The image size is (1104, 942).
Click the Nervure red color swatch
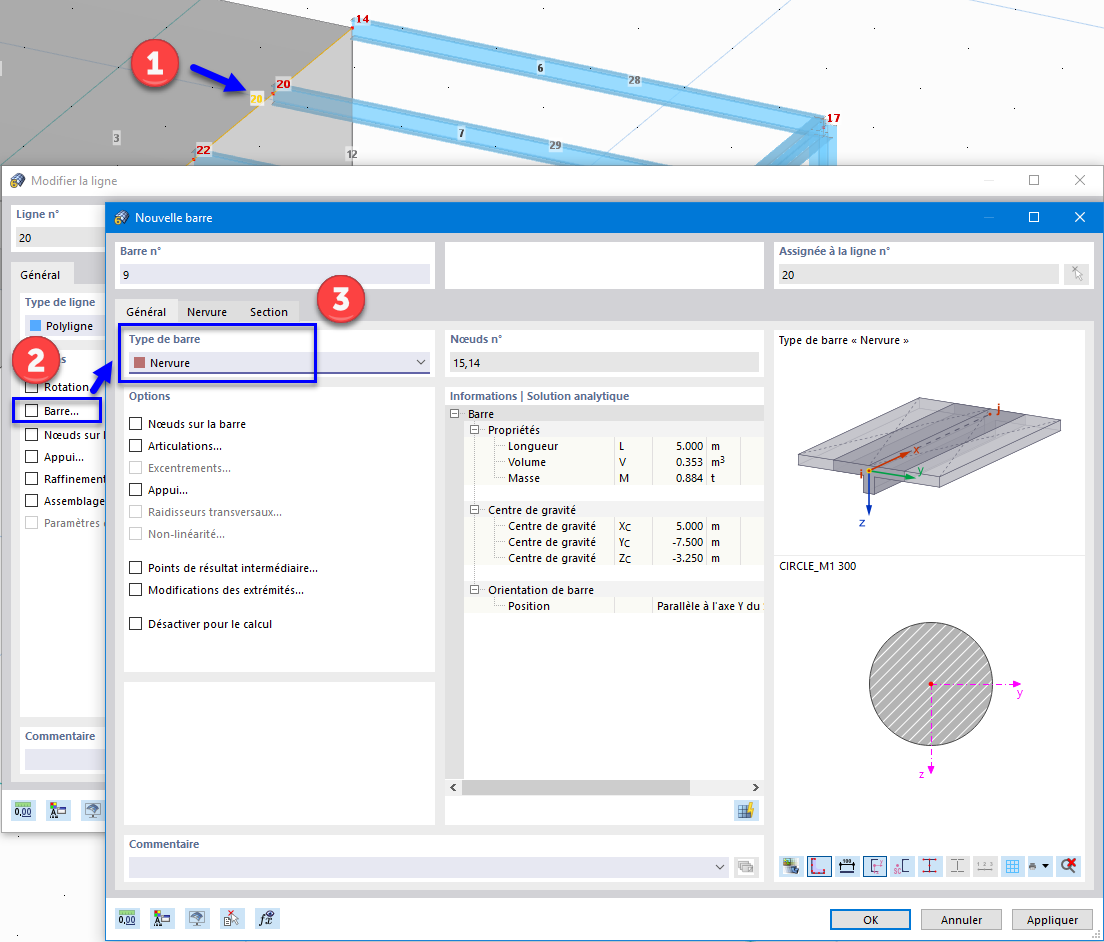point(139,363)
